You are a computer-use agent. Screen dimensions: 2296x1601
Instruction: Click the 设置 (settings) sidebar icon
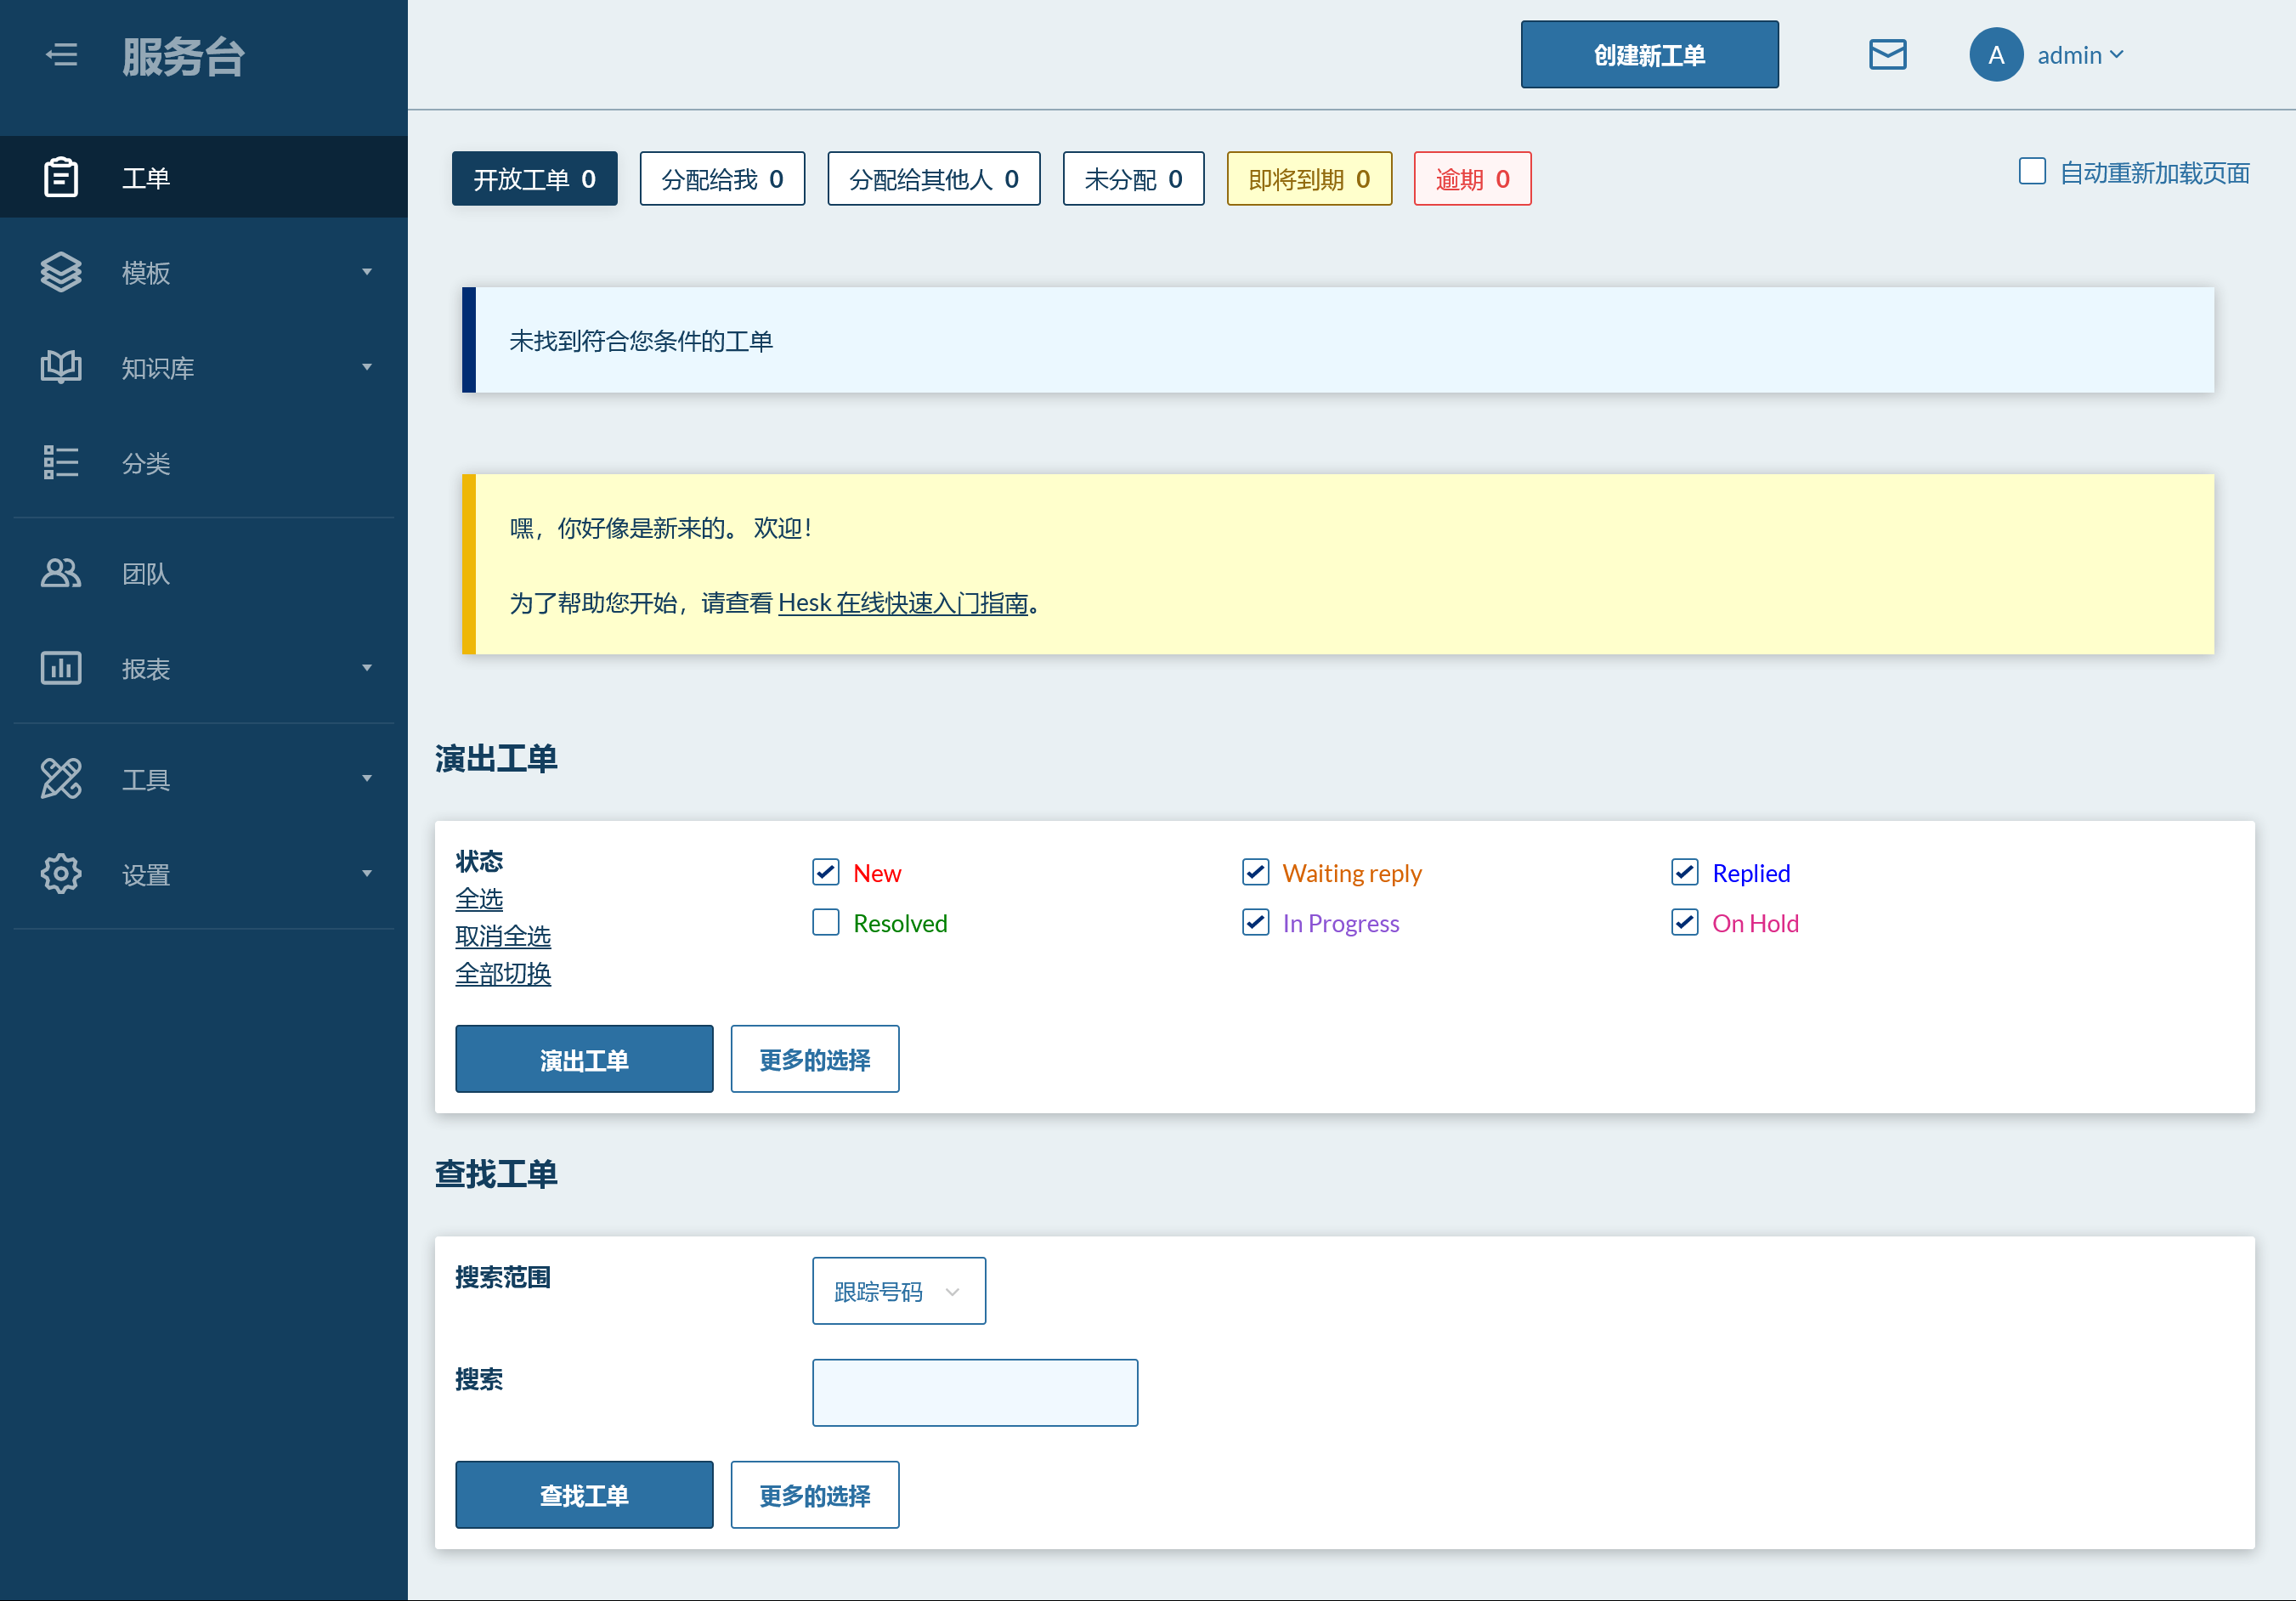tap(59, 872)
